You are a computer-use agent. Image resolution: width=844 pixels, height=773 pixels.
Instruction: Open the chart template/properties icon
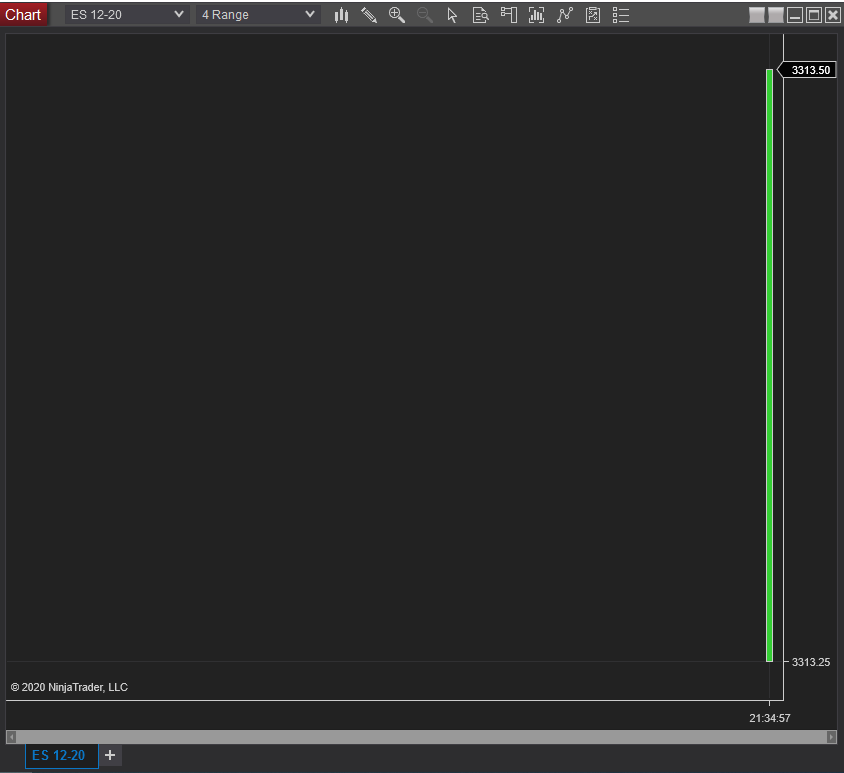(593, 15)
